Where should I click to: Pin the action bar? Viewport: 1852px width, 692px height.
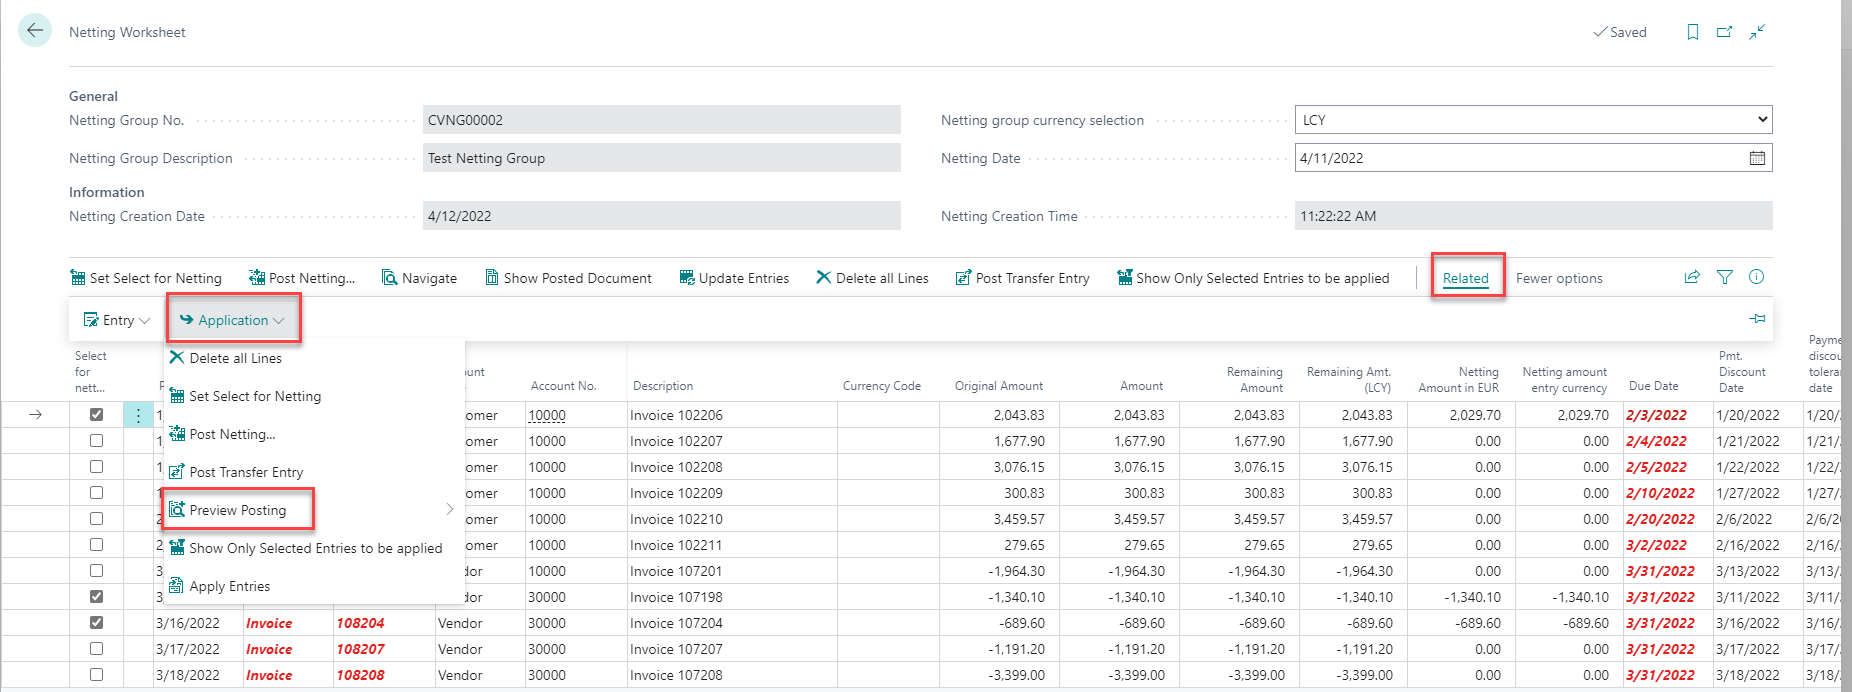[1757, 319]
